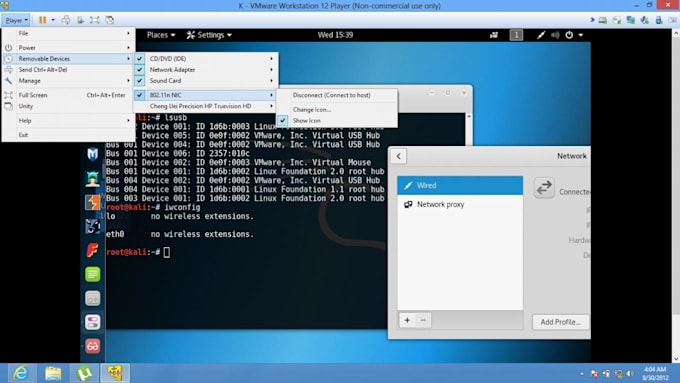Expand the CD/DVD (IDE) submenu arrow
The height and width of the screenshot is (383, 680).
tap(271, 59)
